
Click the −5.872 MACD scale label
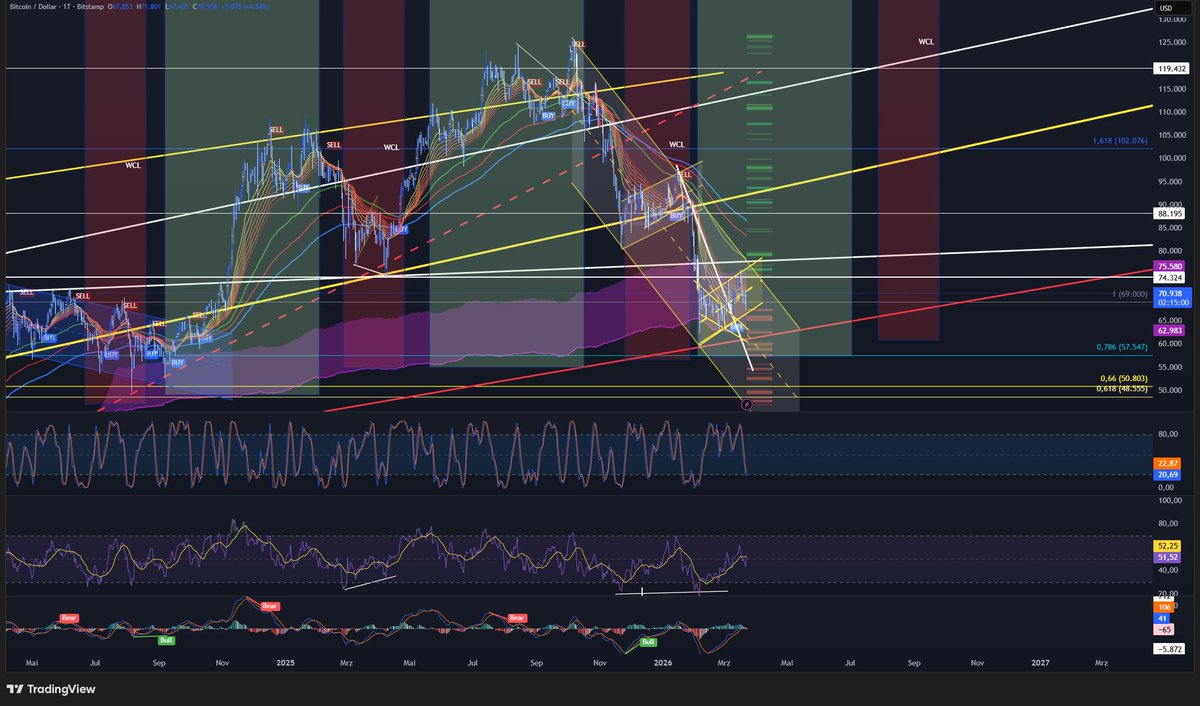[1169, 649]
